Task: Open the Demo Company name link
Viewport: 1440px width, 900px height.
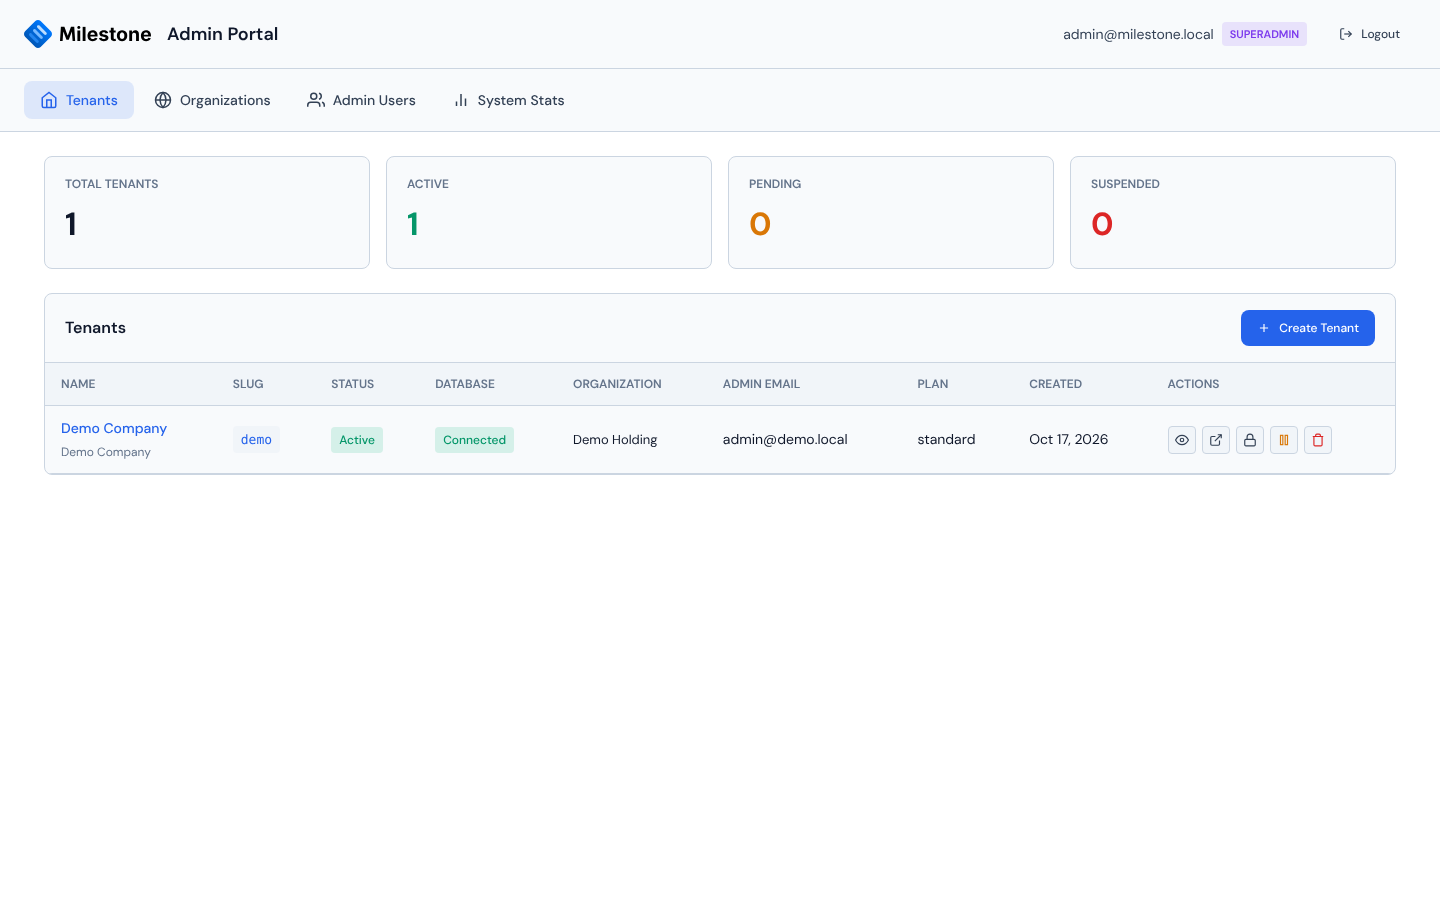Action: point(114,428)
